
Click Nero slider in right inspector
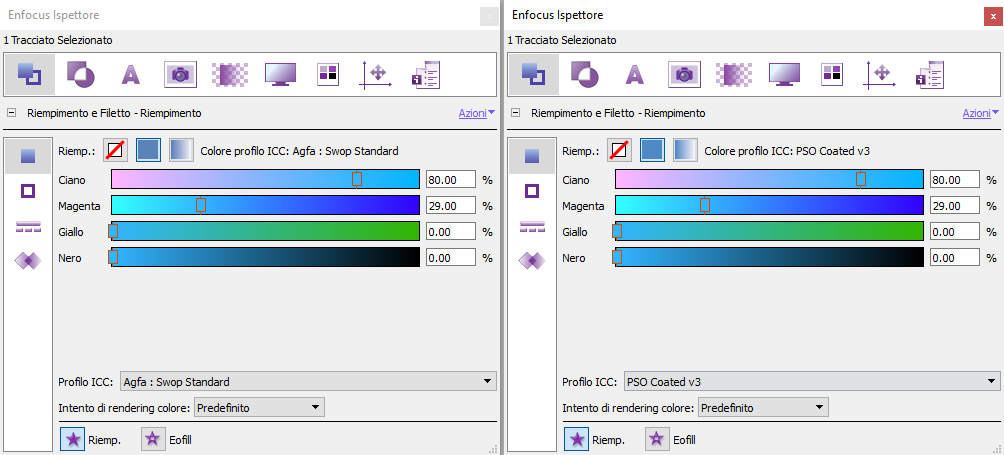click(x=770, y=257)
